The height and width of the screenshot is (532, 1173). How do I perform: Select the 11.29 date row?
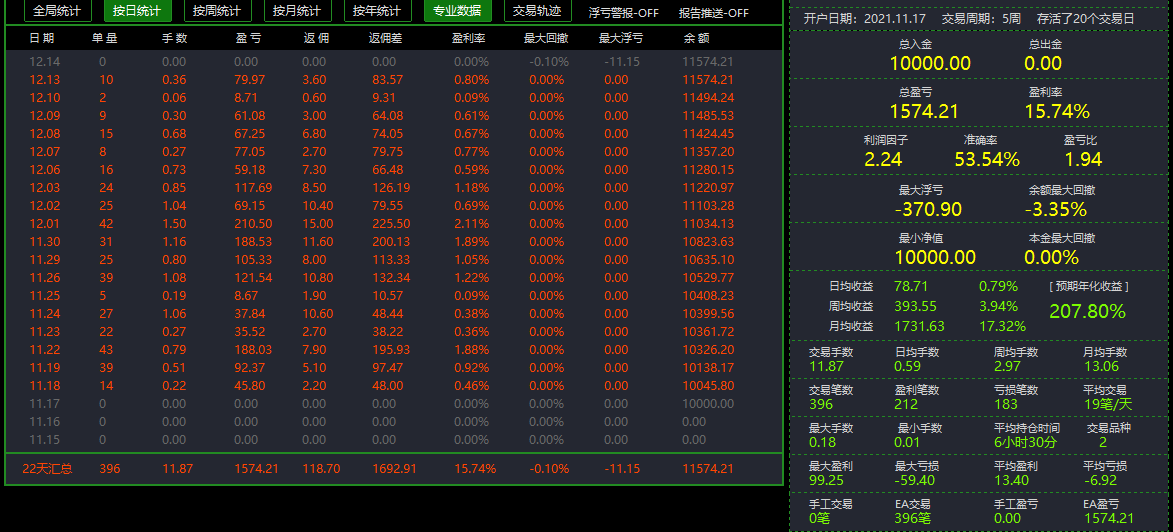393,259
